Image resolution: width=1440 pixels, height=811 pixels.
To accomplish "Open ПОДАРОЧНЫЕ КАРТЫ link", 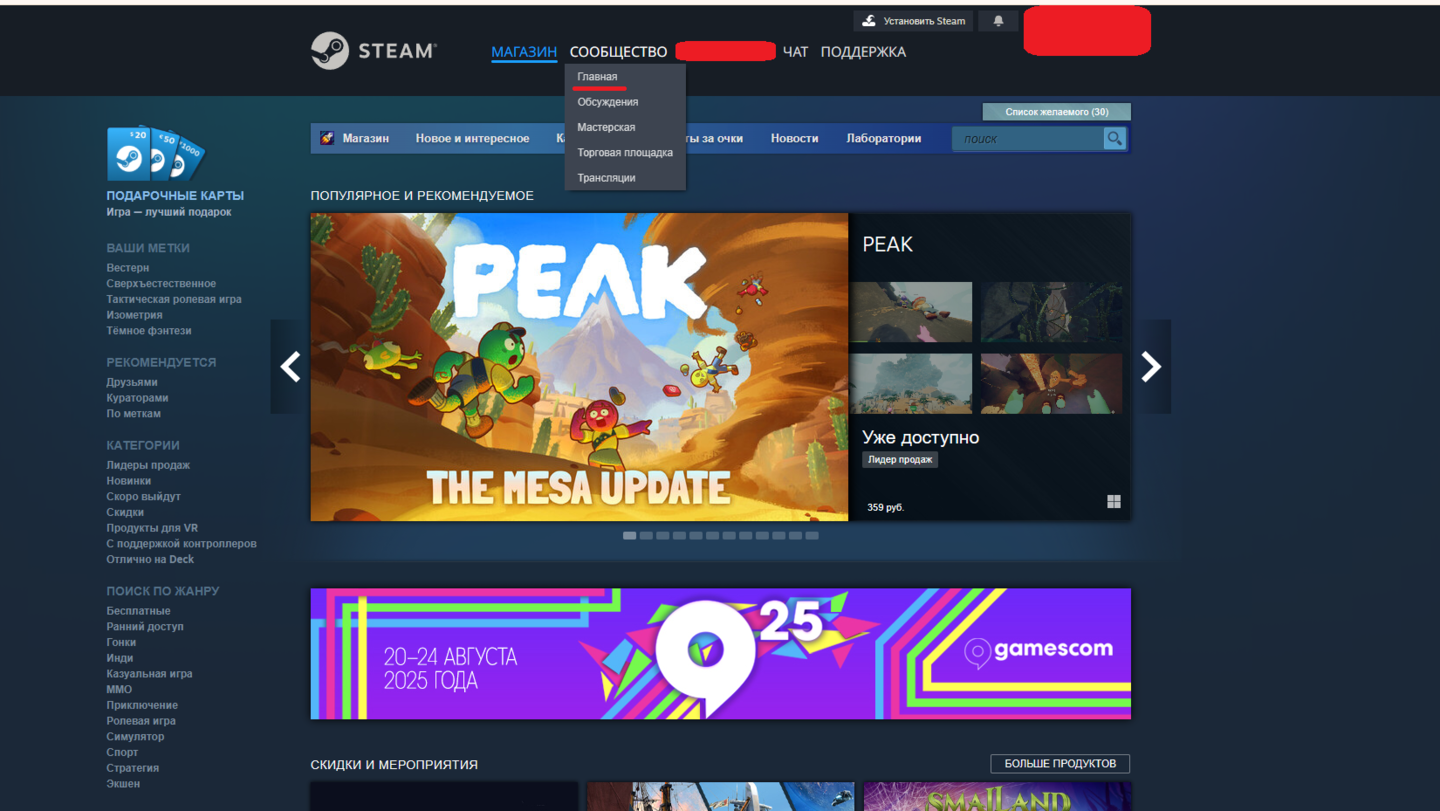I will pos(175,196).
